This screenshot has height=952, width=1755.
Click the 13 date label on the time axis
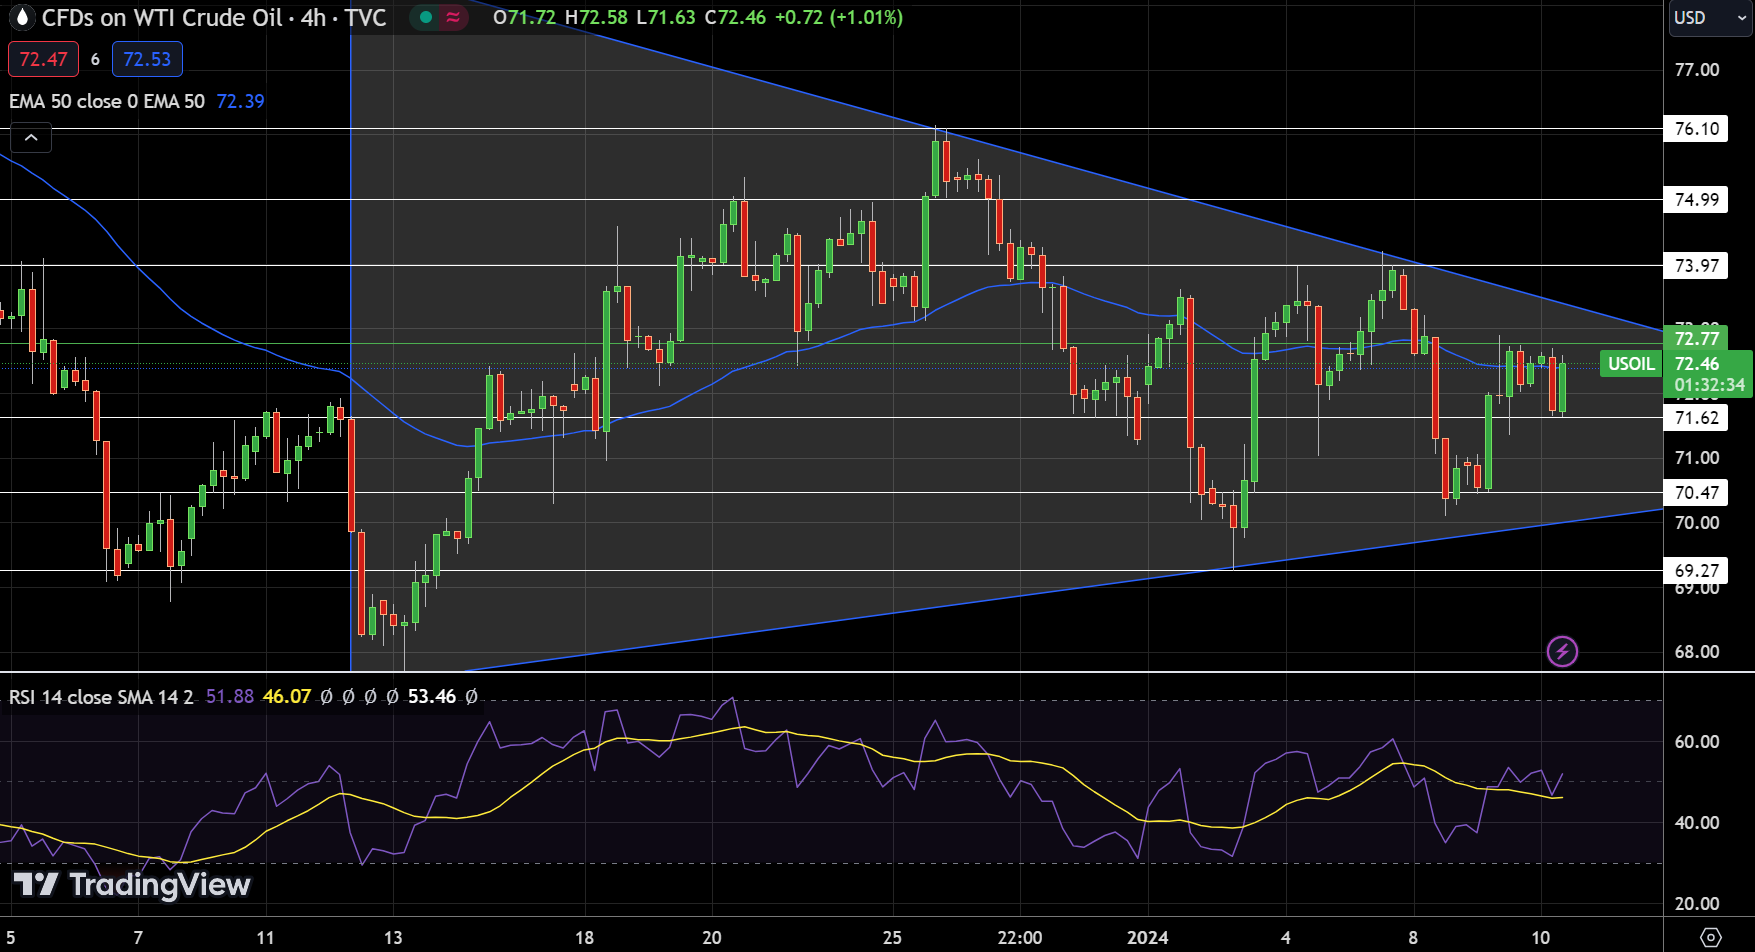click(393, 938)
